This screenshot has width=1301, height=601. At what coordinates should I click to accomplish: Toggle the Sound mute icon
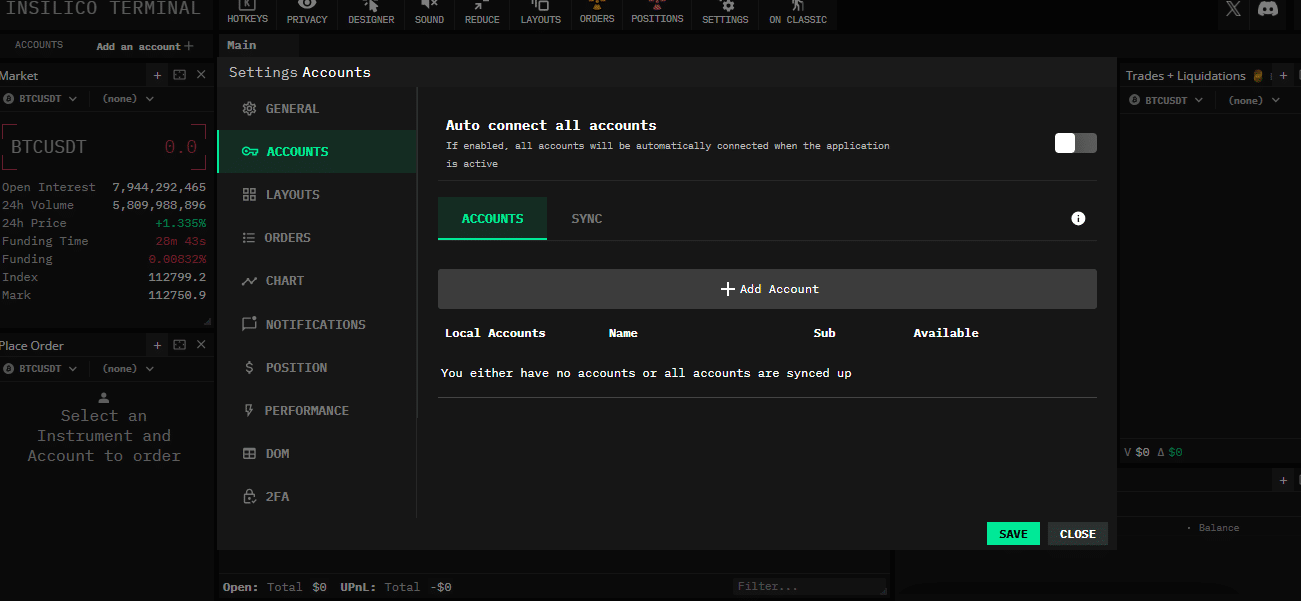tap(429, 13)
